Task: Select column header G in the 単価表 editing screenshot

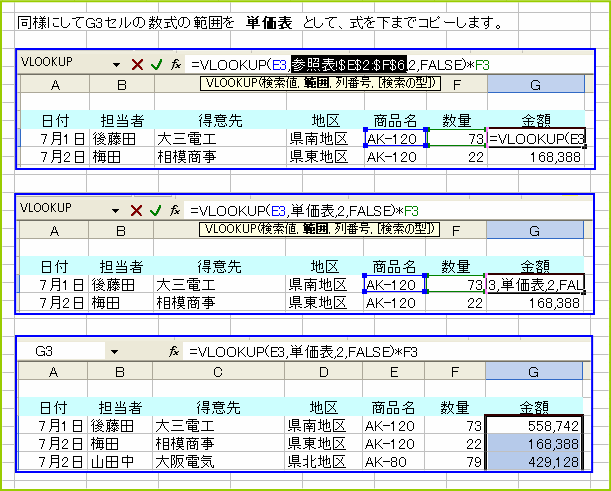Action: click(535, 231)
